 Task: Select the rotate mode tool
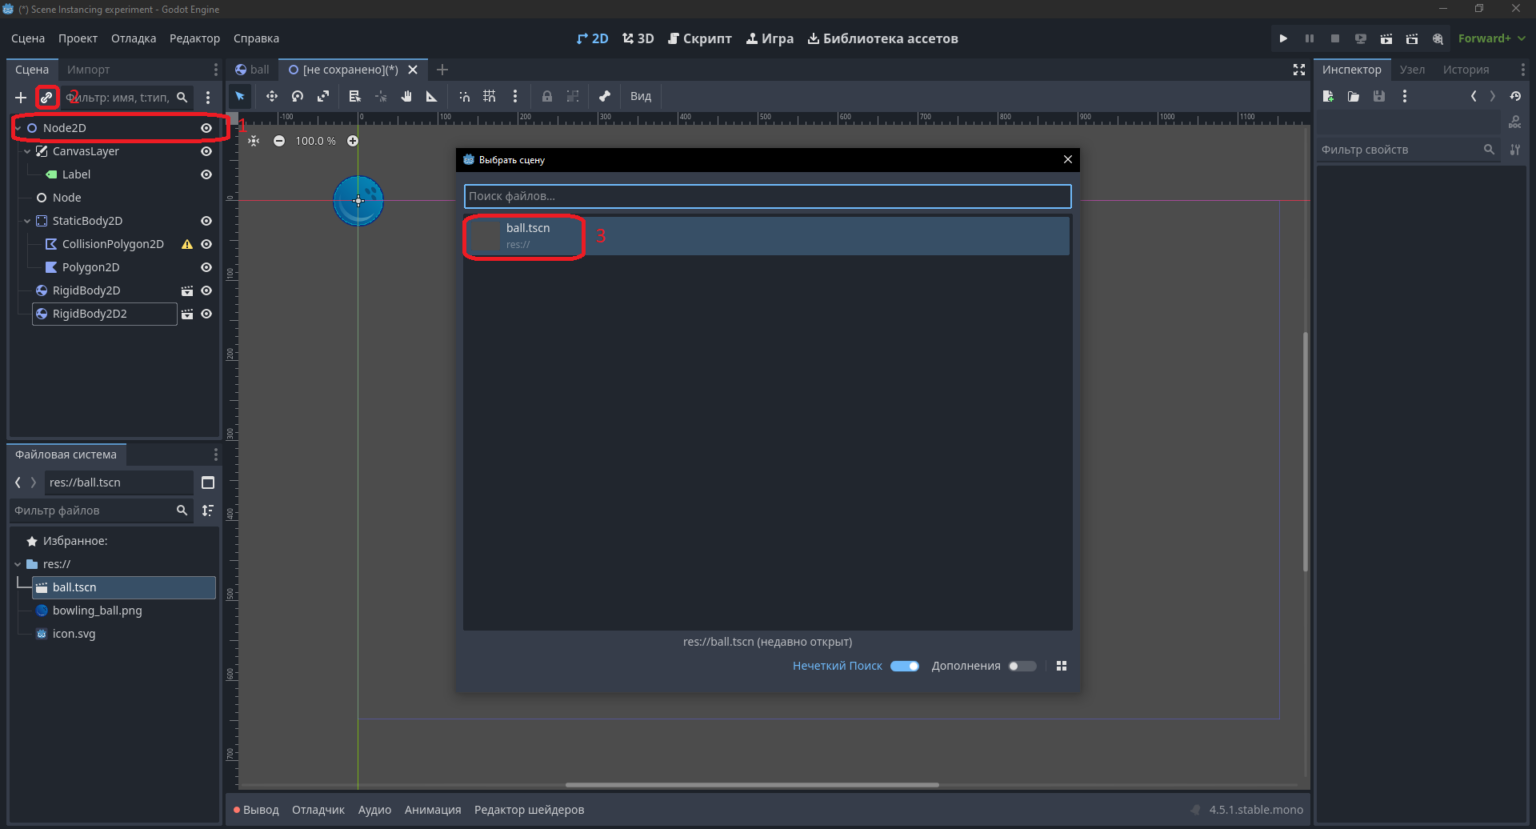click(x=297, y=96)
